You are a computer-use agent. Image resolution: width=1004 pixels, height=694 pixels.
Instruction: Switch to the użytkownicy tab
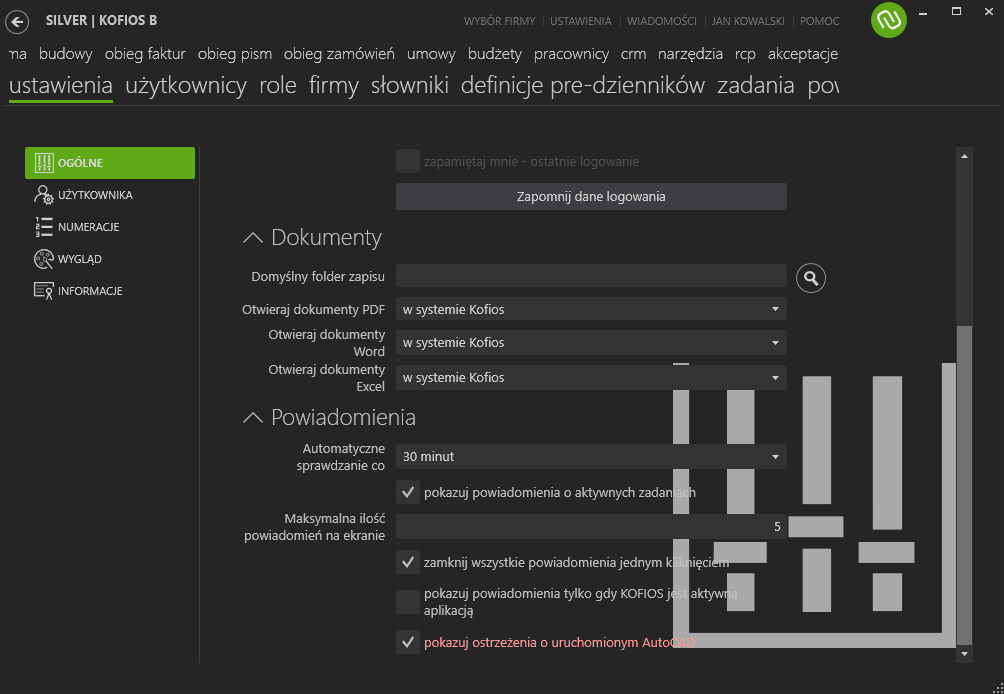[186, 85]
